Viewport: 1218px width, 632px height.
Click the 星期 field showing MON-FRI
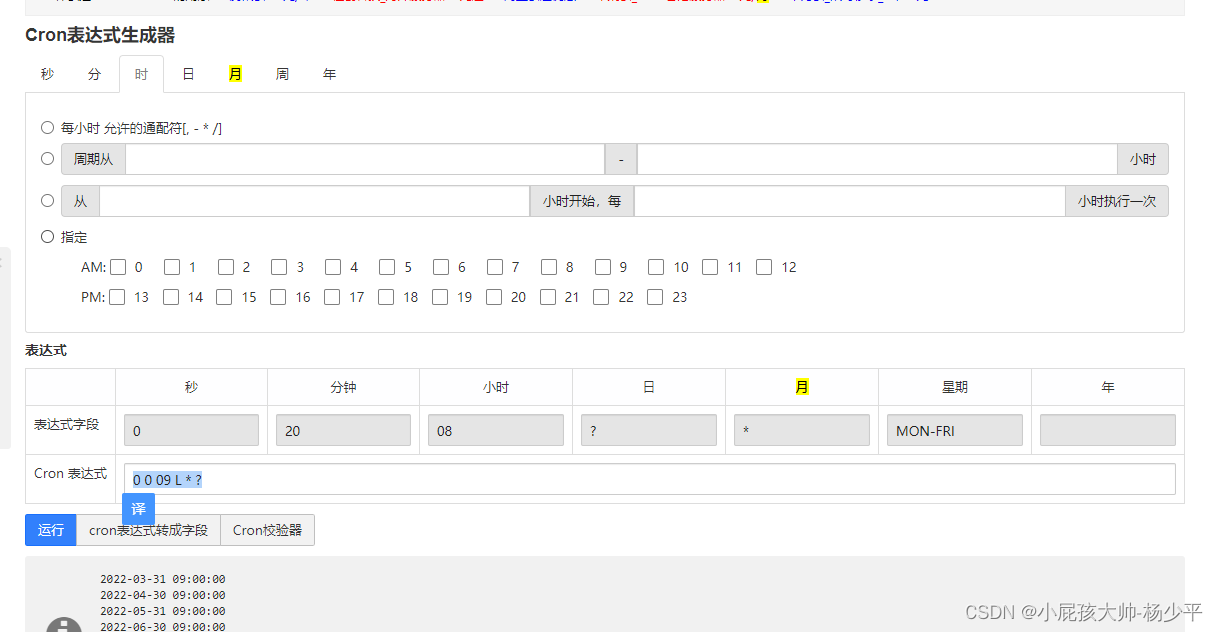click(x=954, y=429)
